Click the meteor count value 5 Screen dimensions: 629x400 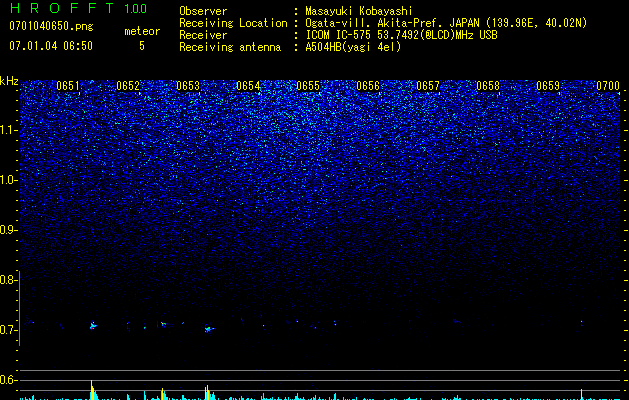pos(142,46)
